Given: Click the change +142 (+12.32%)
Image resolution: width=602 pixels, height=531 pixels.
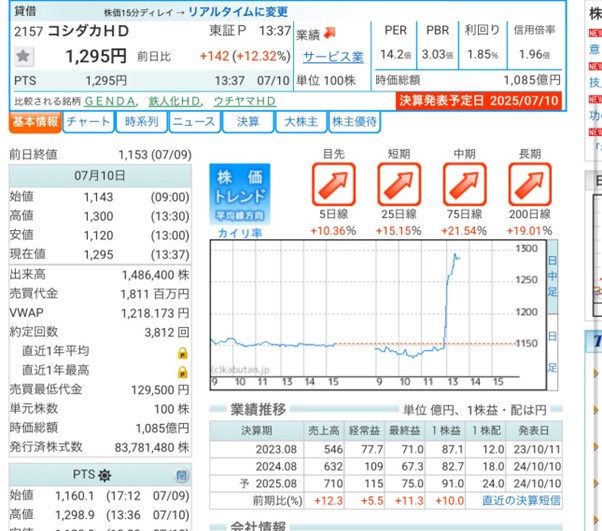Looking at the screenshot, I should point(245,56).
